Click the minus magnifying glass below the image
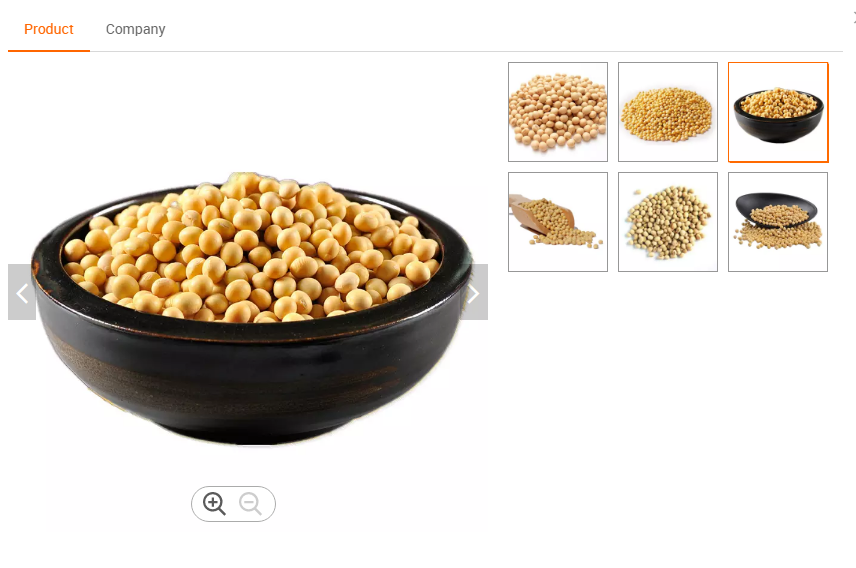The image size is (856, 568). tap(251, 504)
